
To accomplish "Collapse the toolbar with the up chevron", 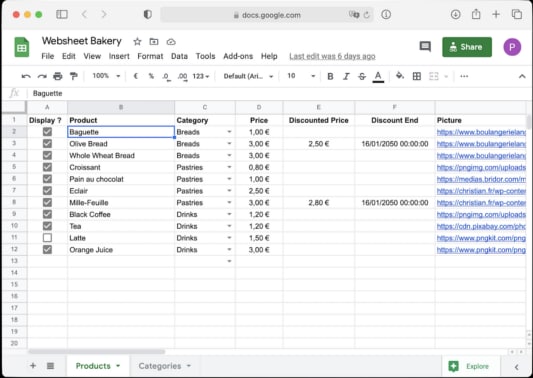I will (522, 76).
